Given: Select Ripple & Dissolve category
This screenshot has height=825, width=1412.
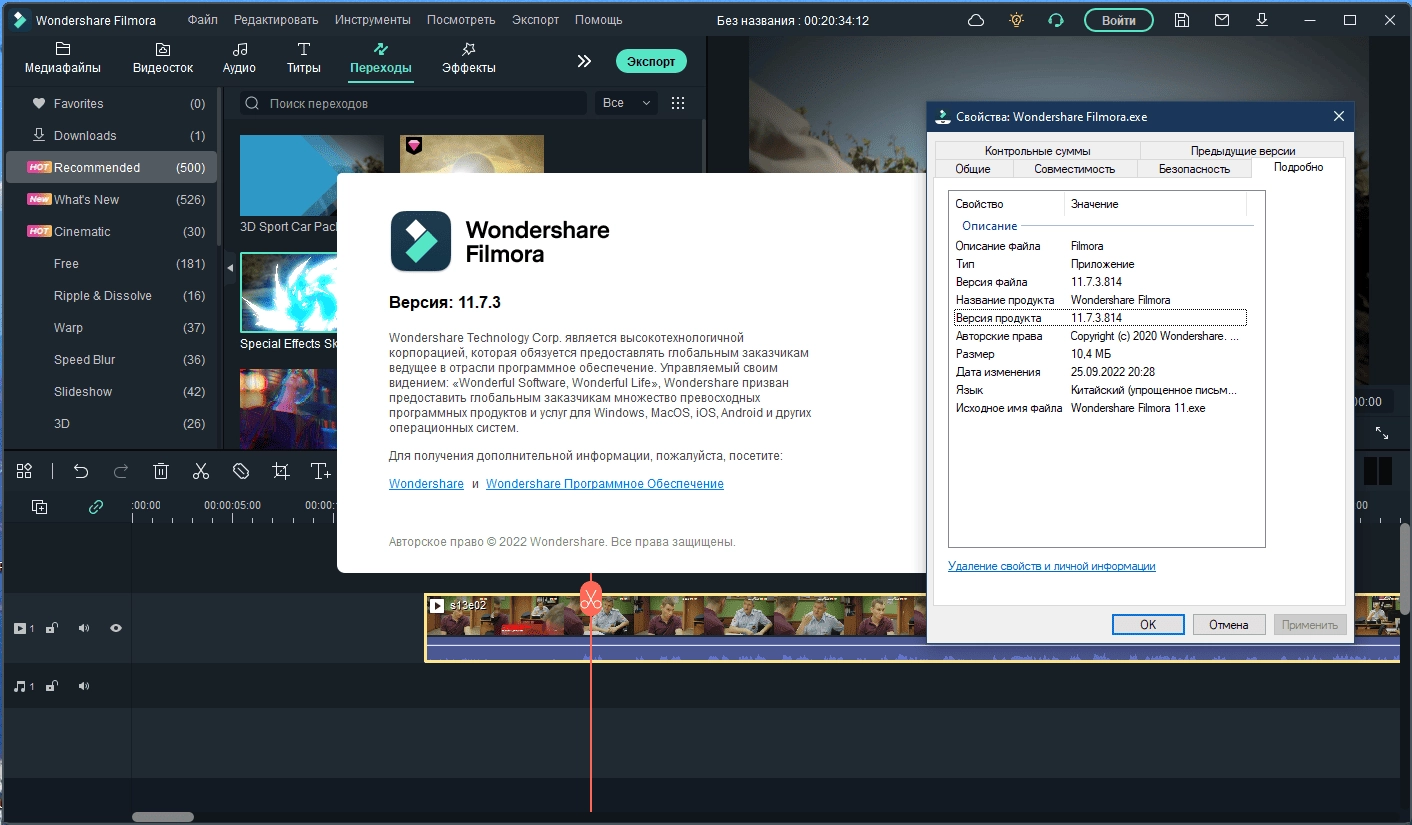Looking at the screenshot, I should click(111, 295).
